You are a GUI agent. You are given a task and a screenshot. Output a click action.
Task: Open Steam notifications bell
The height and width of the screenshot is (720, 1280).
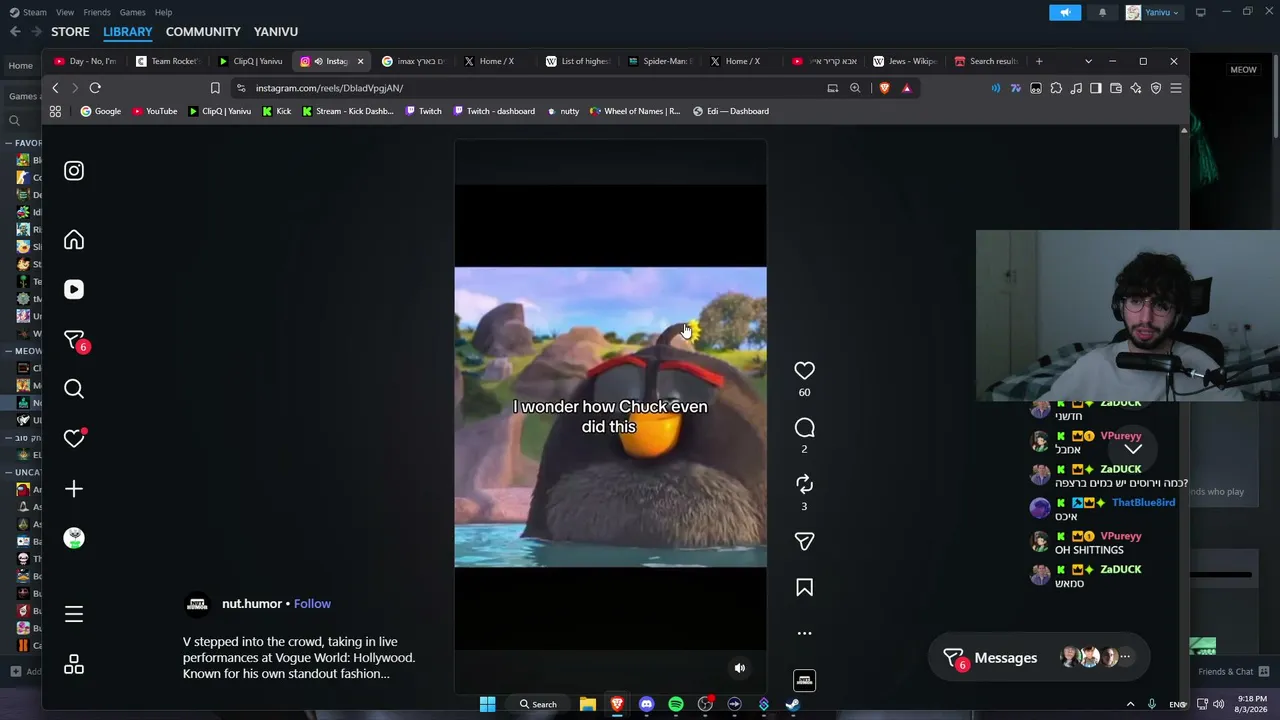(1102, 12)
